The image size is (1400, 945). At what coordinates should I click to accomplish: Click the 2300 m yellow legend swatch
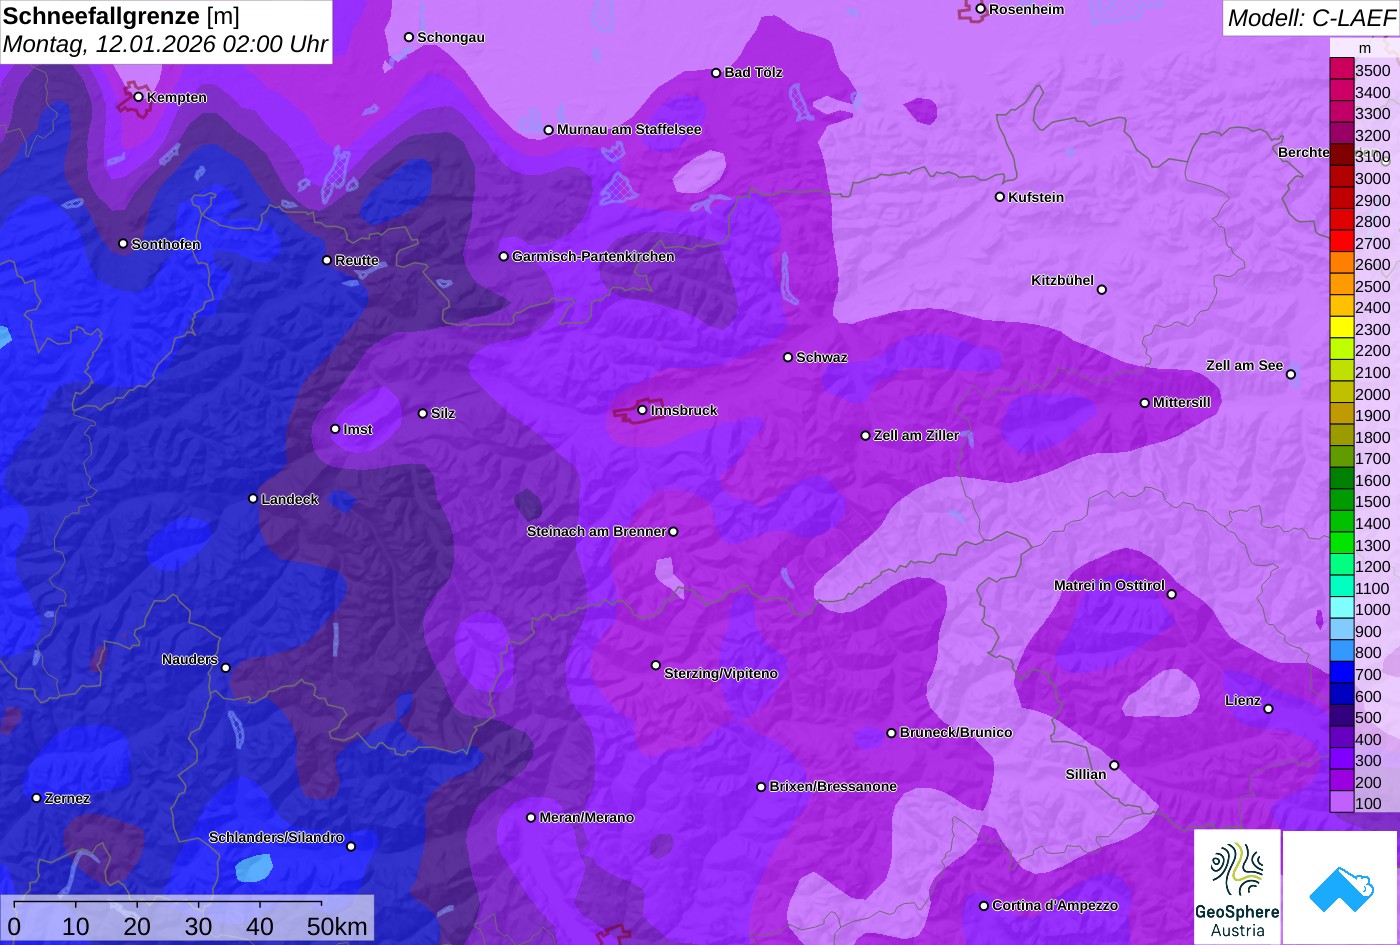coord(1341,329)
